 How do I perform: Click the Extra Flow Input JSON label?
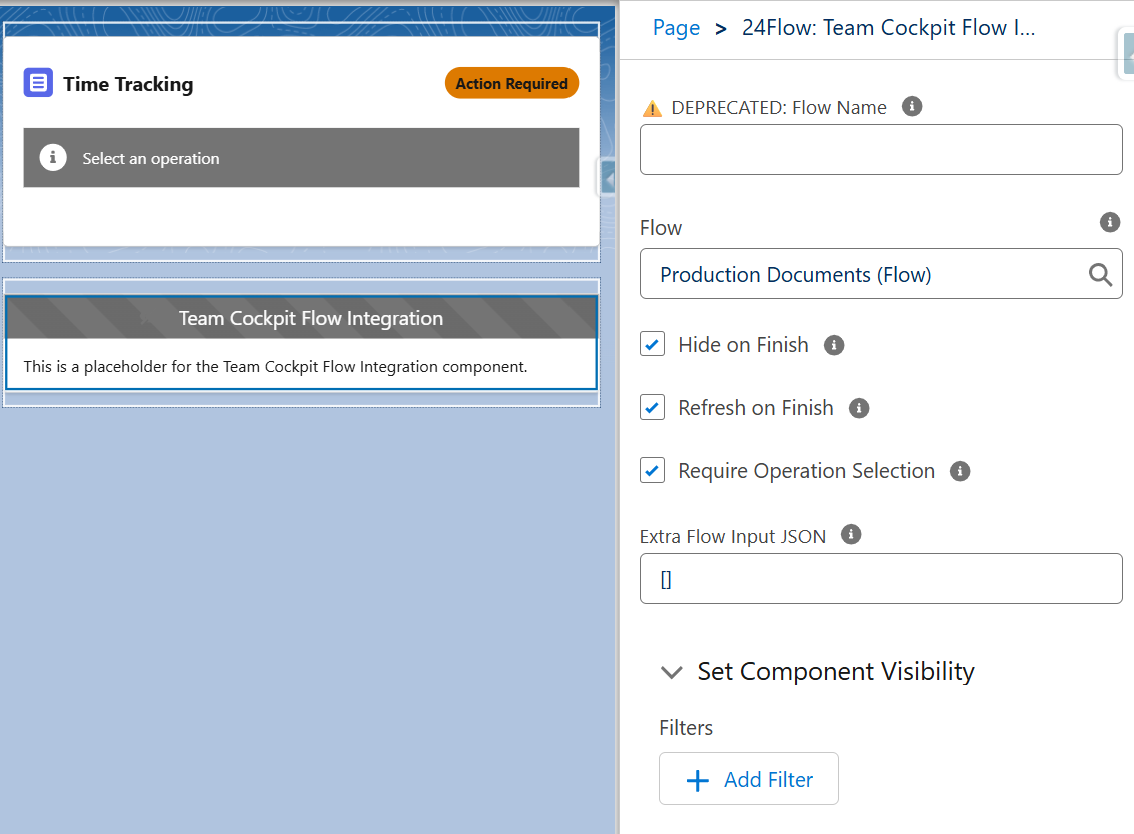click(732, 537)
